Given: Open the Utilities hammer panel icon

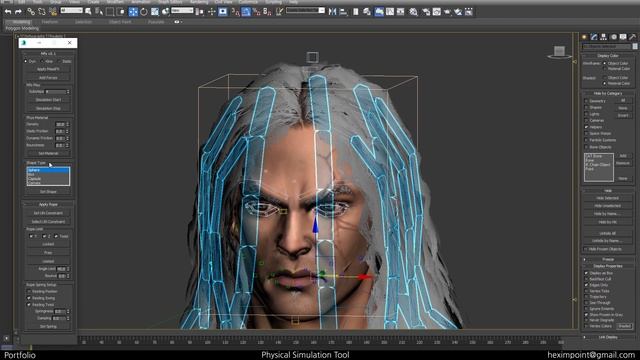Looking at the screenshot, I should click(x=632, y=37).
